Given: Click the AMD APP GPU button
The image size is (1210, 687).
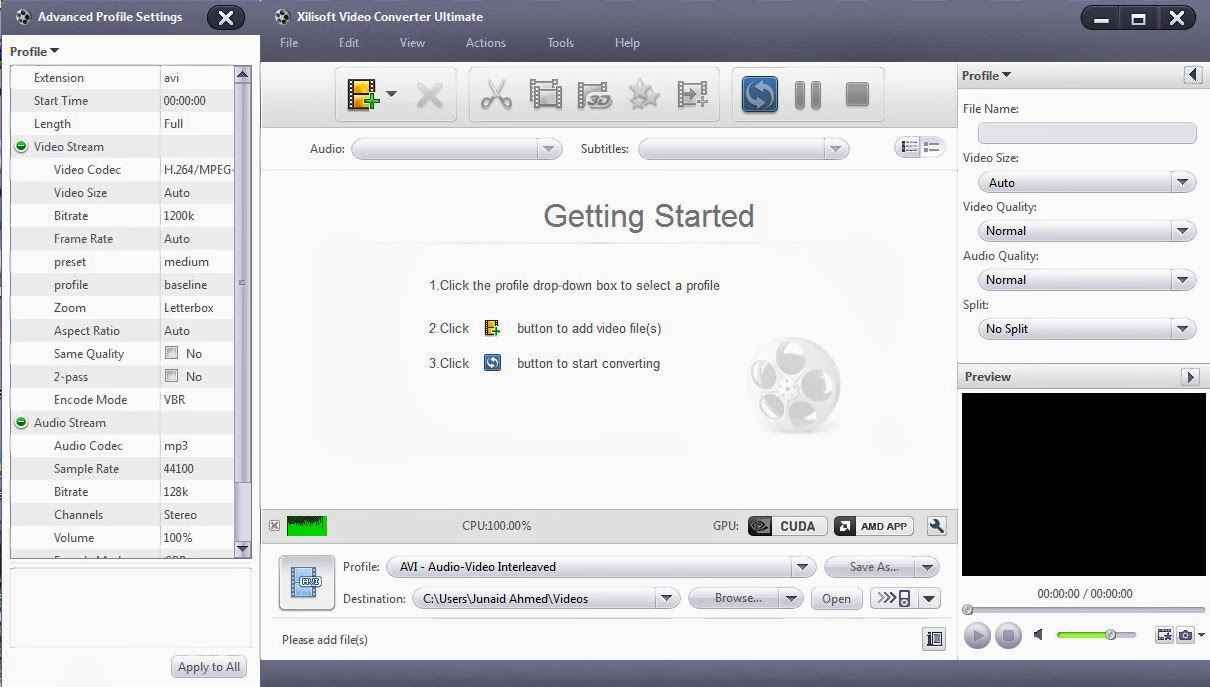Looking at the screenshot, I should pyautogui.click(x=873, y=526).
